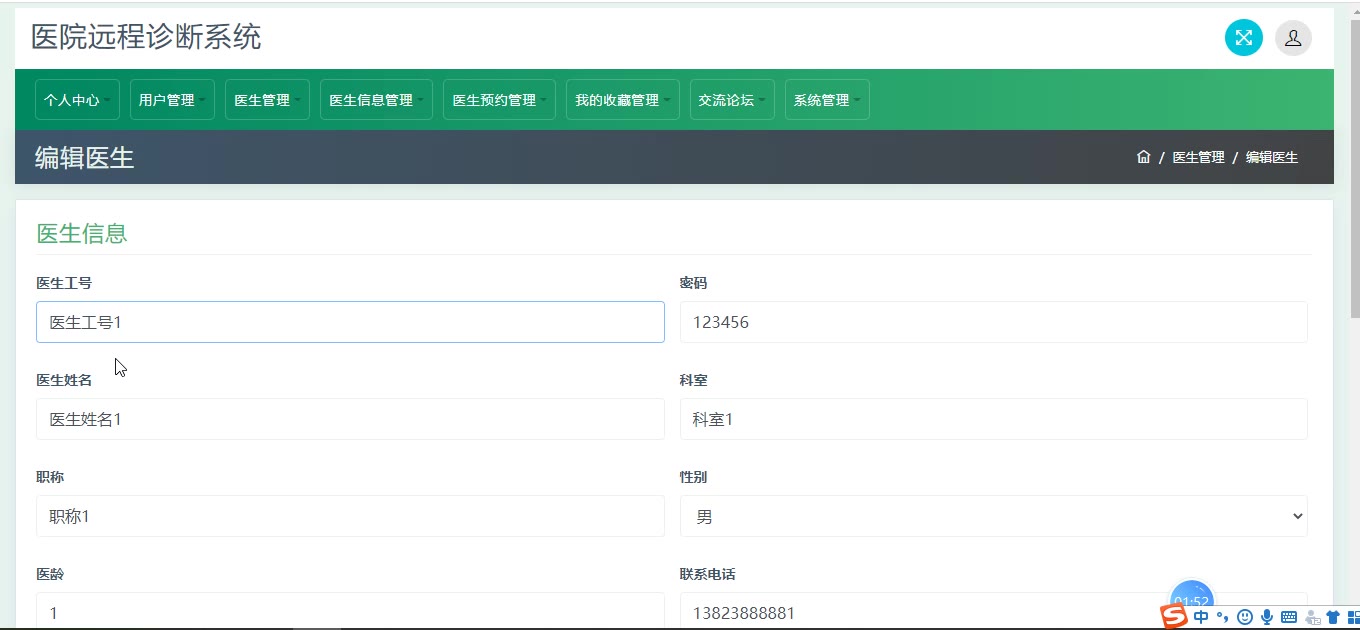Click the 编辑医生 page heading
Image resolution: width=1360 pixels, height=630 pixels.
click(x=85, y=157)
